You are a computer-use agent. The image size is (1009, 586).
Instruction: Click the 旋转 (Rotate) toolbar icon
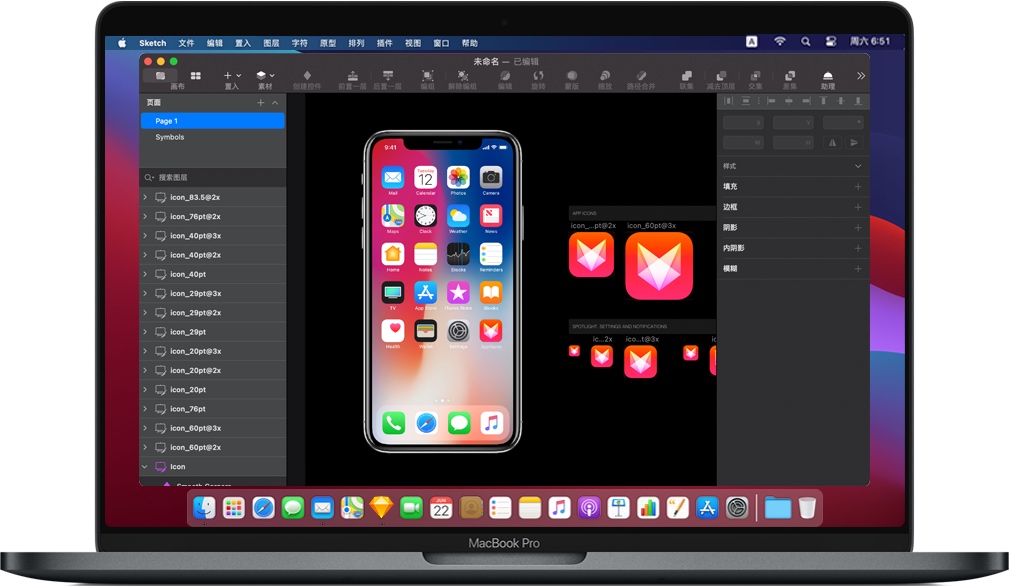[x=538, y=76]
